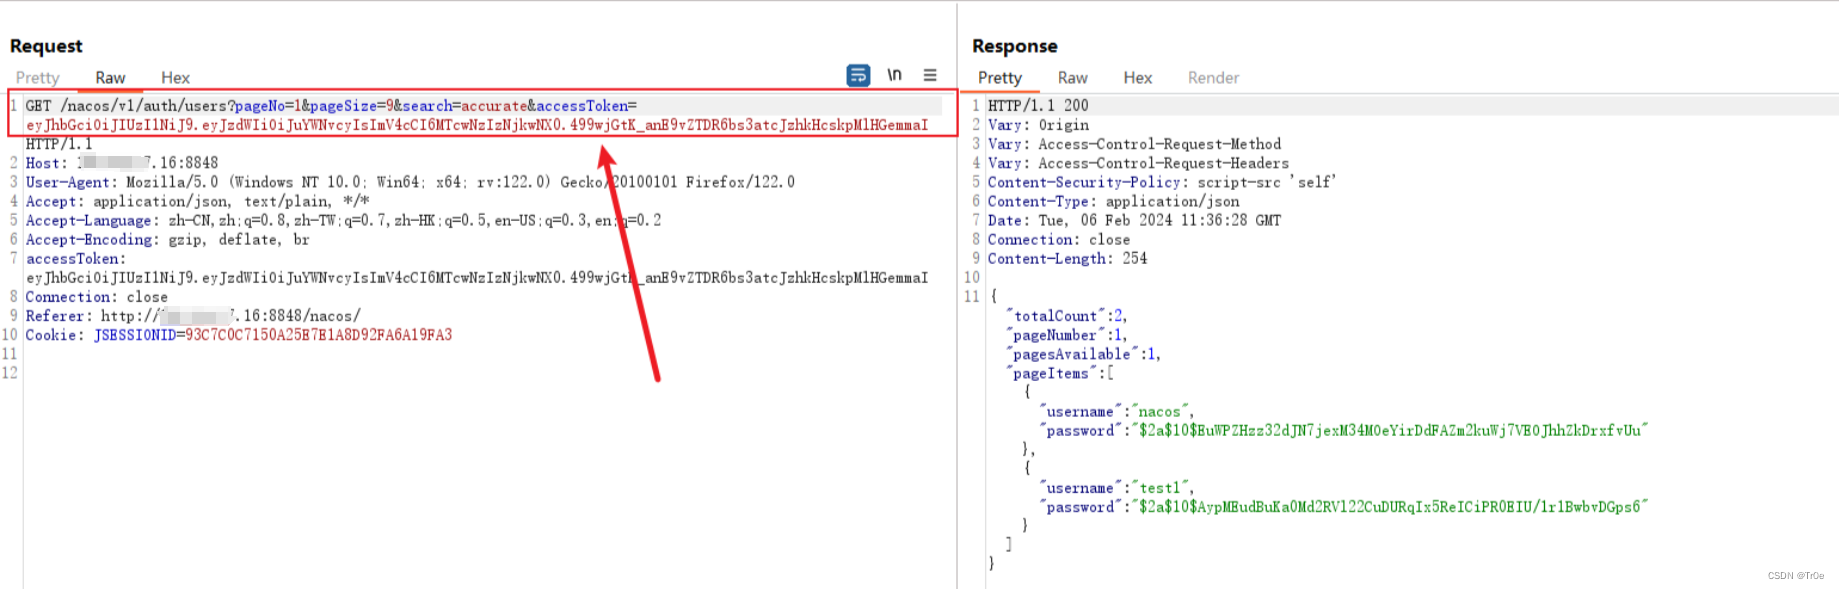The image size is (1839, 589).
Task: Click the Accept-Encoding: gzip, deflate, br line
Action: pyautogui.click(x=167, y=239)
